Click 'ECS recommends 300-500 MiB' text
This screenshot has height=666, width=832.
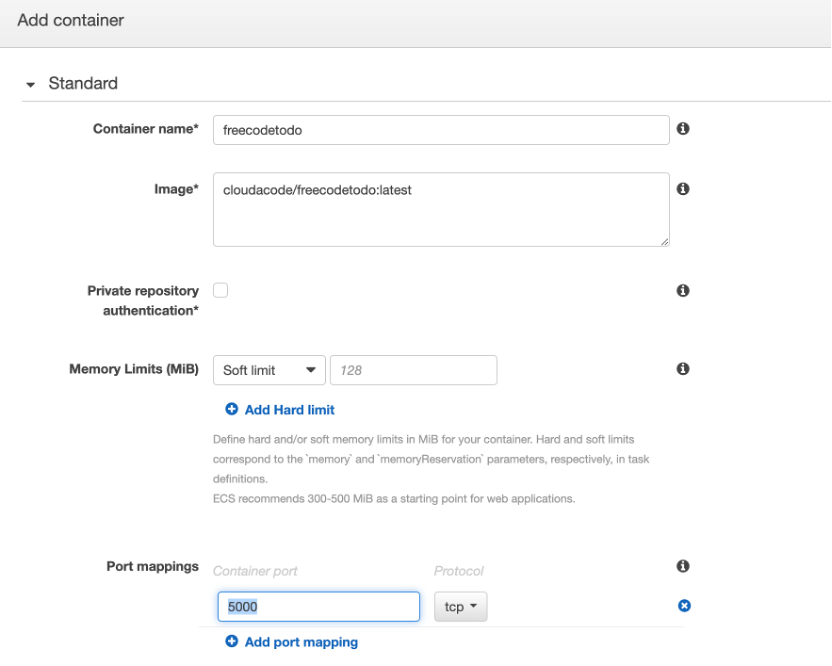(394, 499)
